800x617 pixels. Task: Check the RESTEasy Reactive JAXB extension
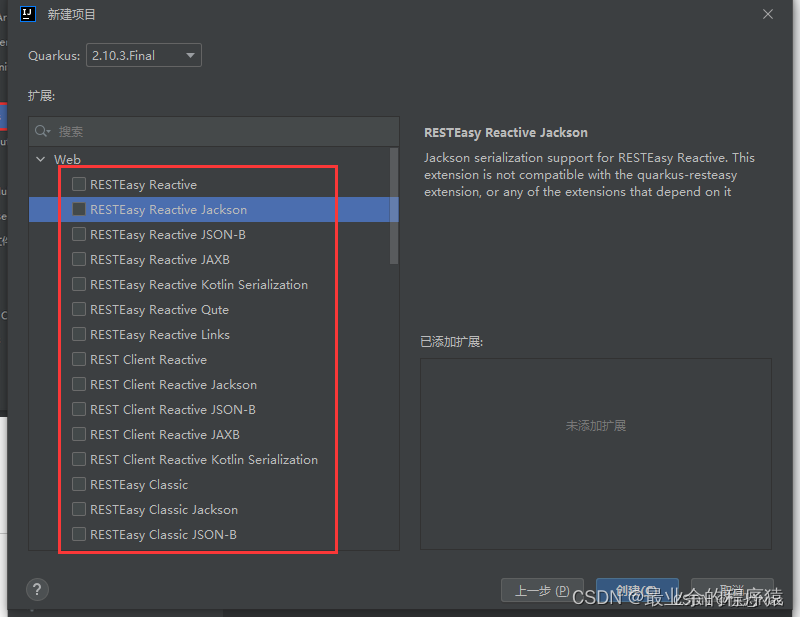pos(79,259)
